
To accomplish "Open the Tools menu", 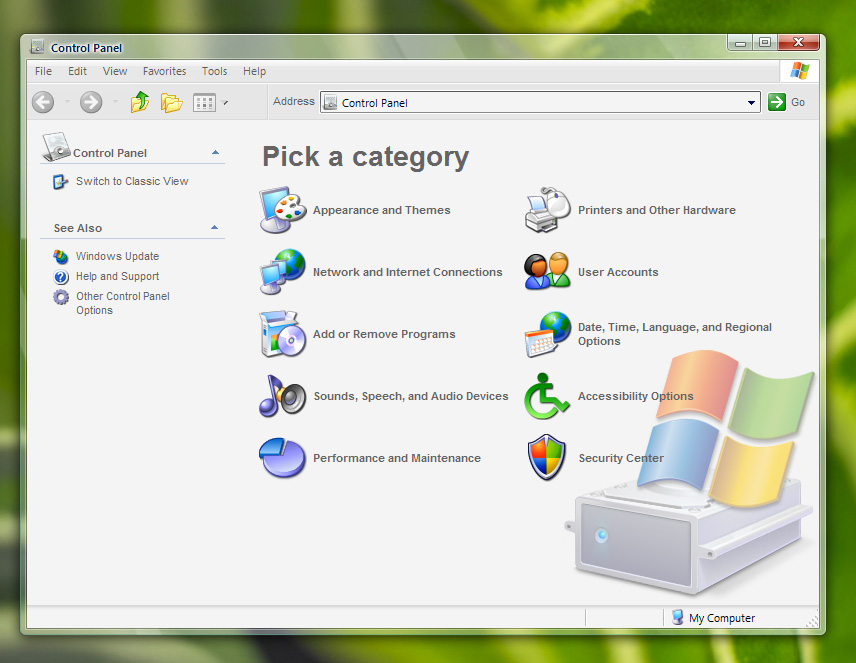I will (214, 71).
